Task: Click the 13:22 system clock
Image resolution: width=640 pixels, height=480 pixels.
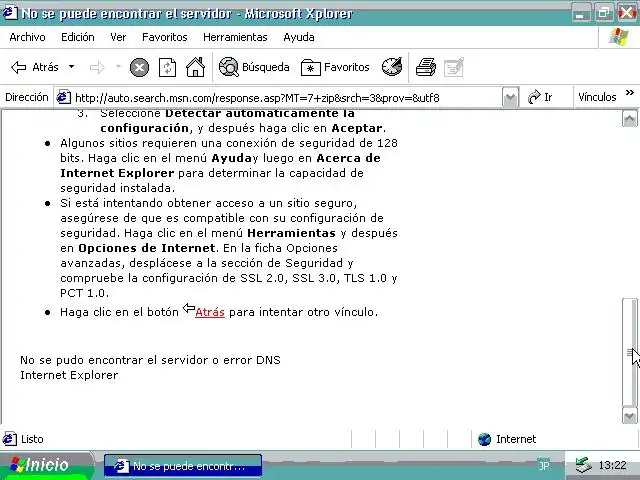Action: click(x=612, y=465)
